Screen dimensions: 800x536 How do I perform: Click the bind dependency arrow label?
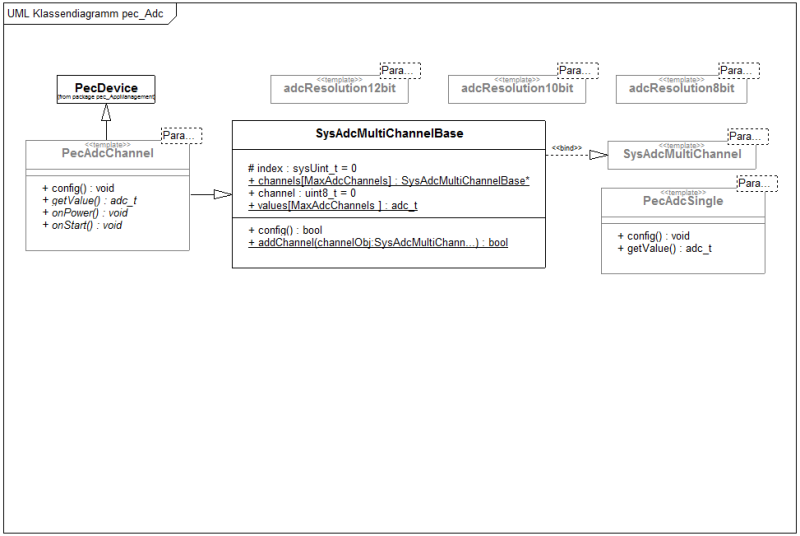[x=566, y=148]
